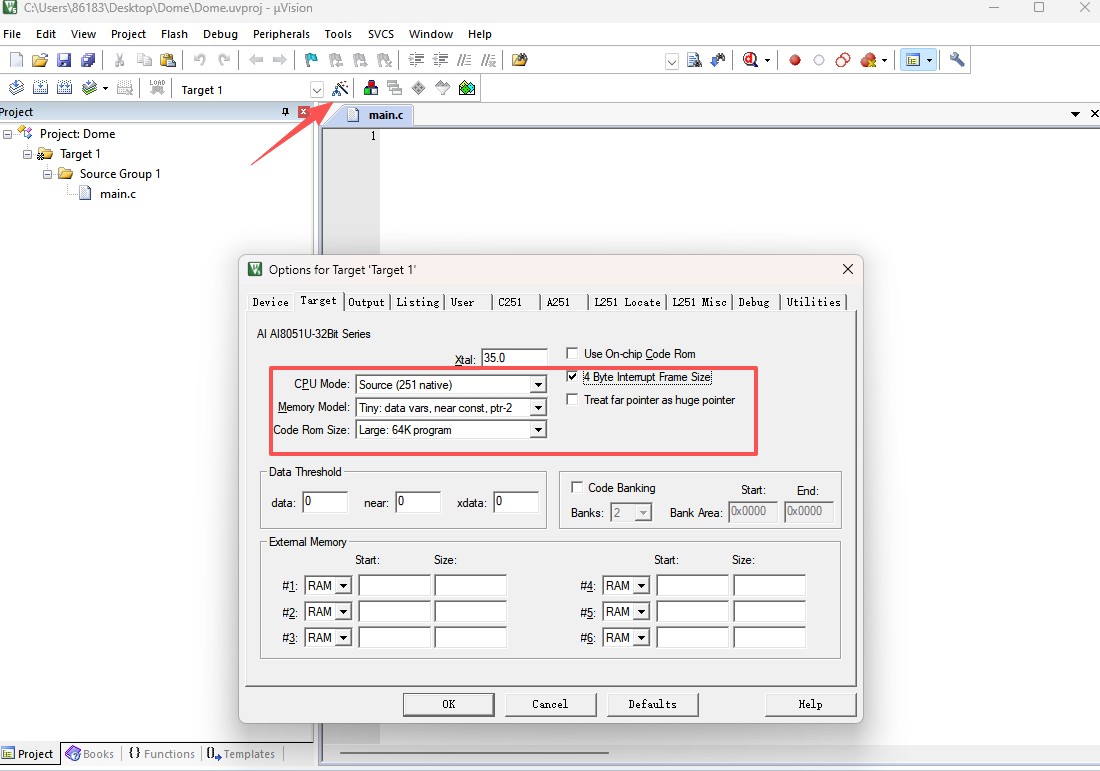This screenshot has width=1100, height=771.
Task: Click the Options for Target wand icon
Action: tap(341, 89)
